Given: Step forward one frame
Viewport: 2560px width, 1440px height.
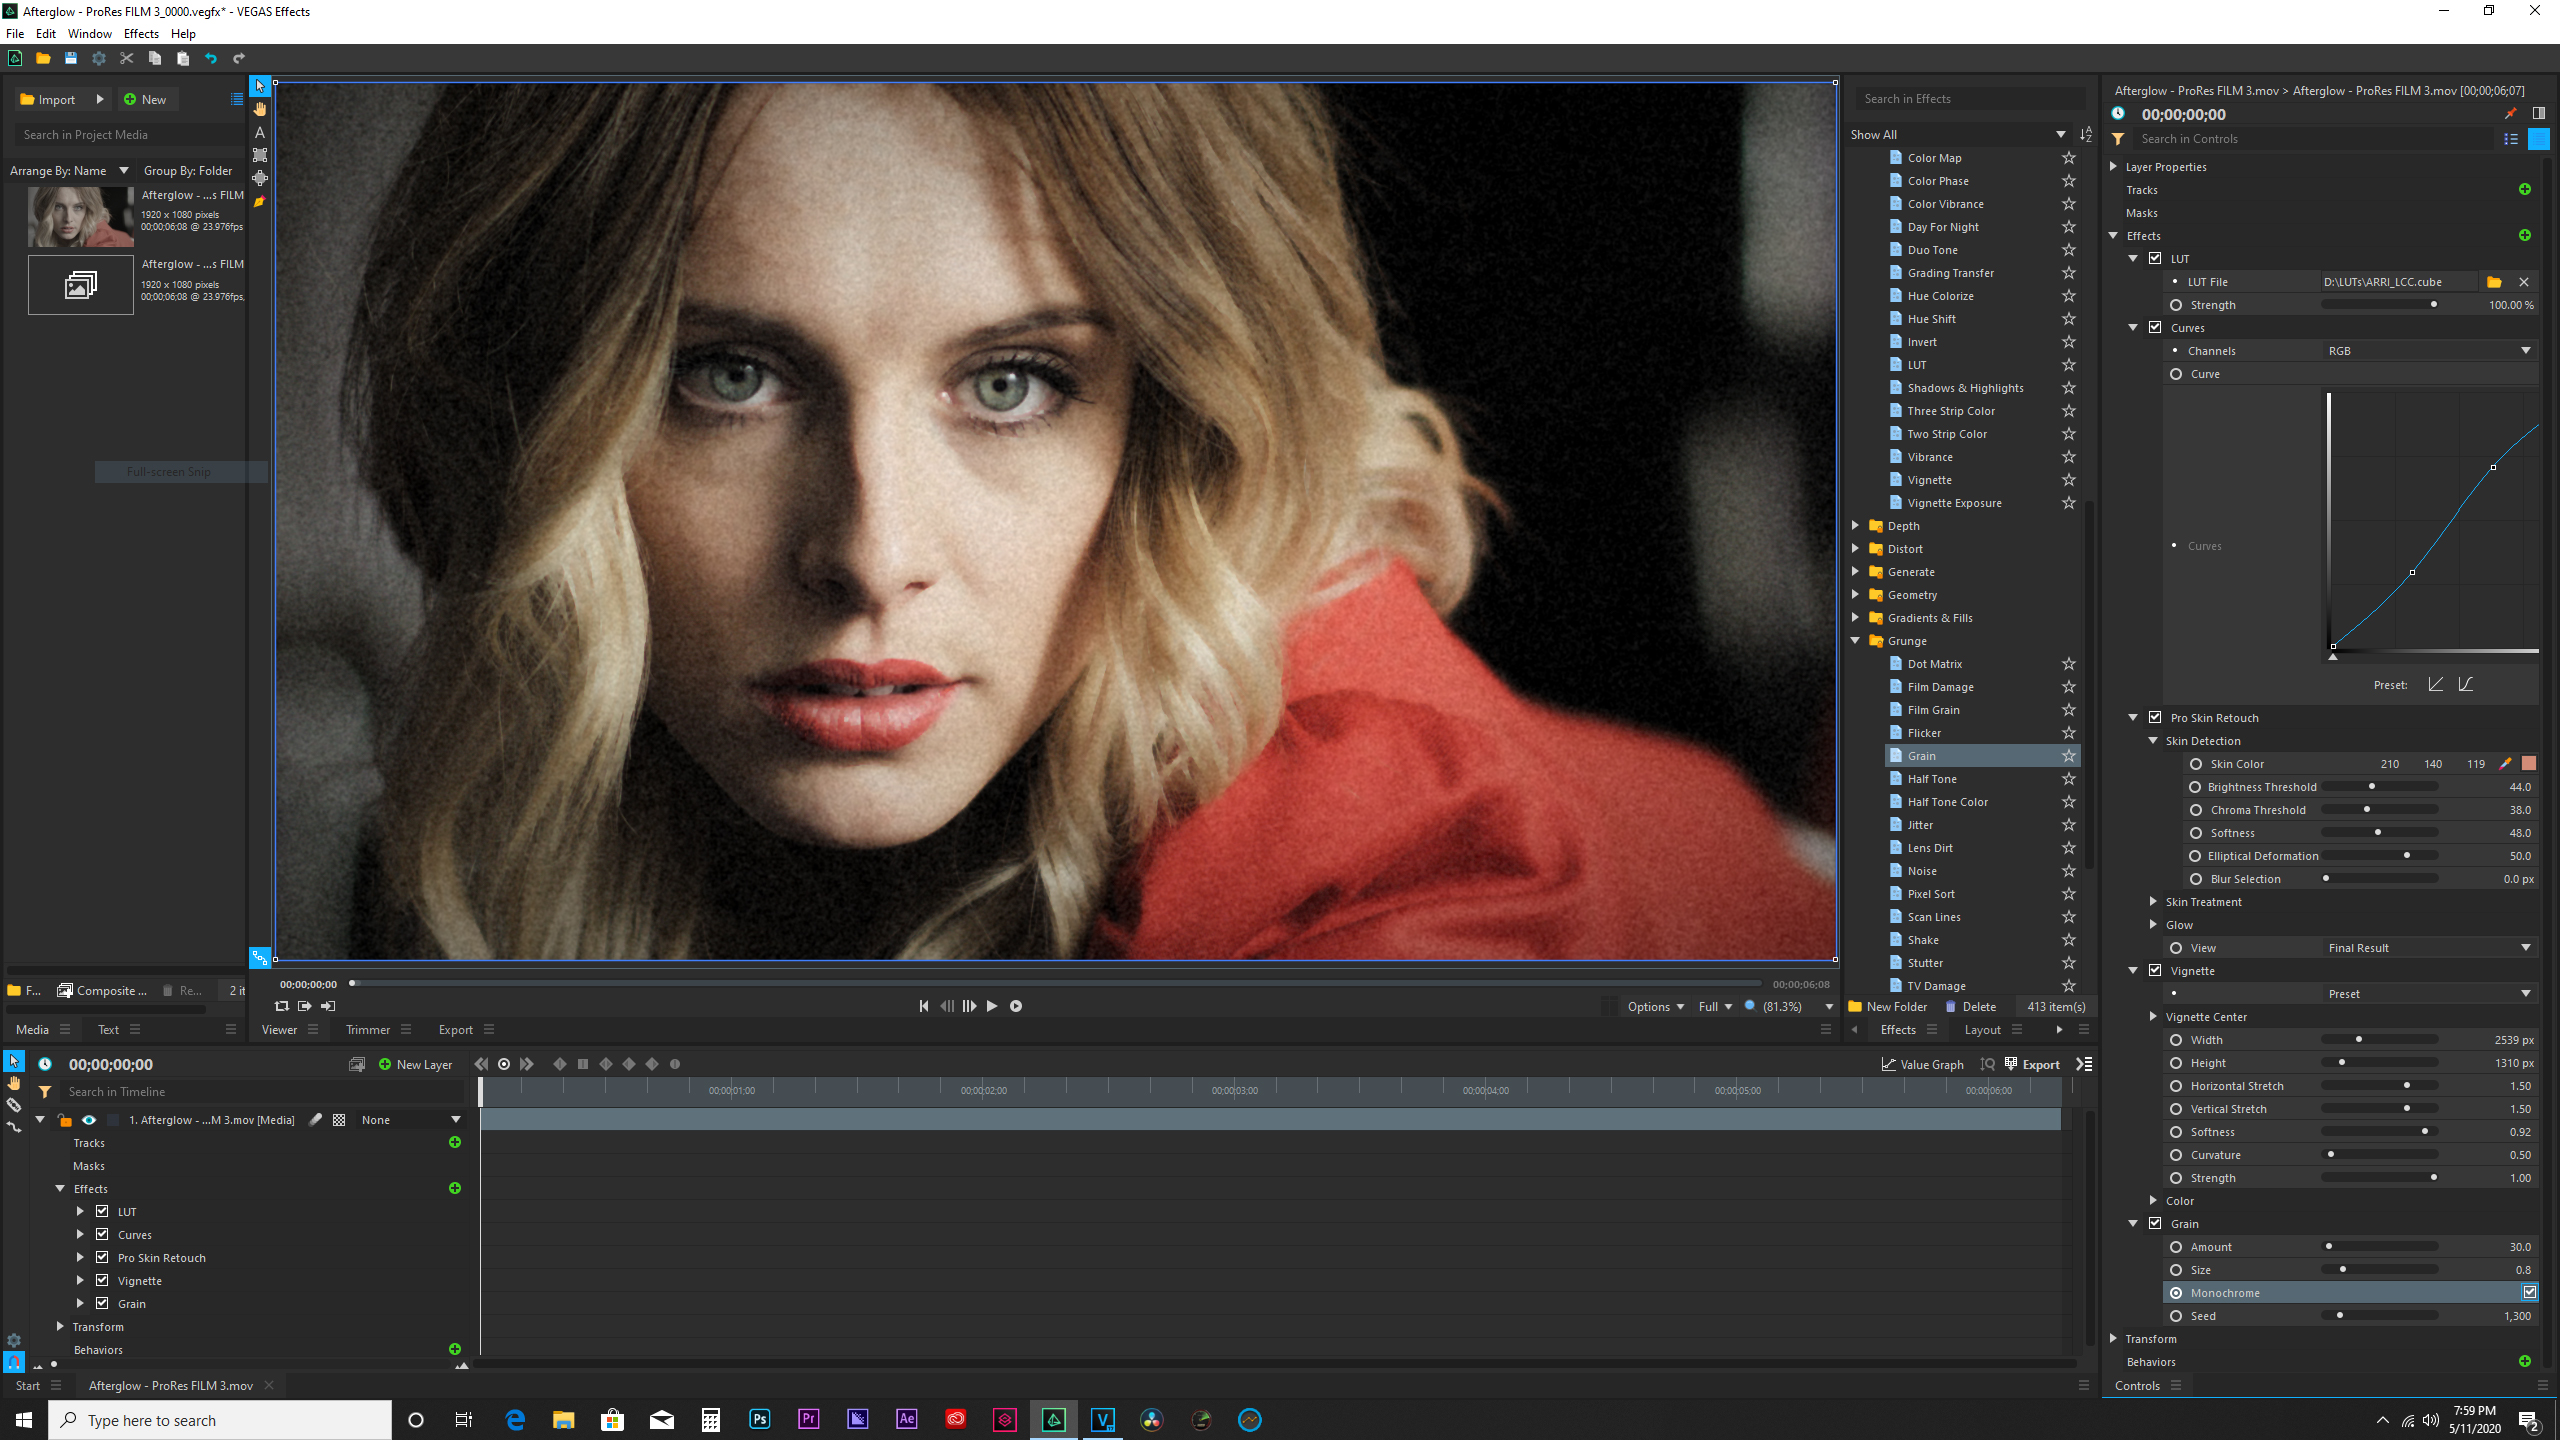Looking at the screenshot, I should (x=969, y=1006).
